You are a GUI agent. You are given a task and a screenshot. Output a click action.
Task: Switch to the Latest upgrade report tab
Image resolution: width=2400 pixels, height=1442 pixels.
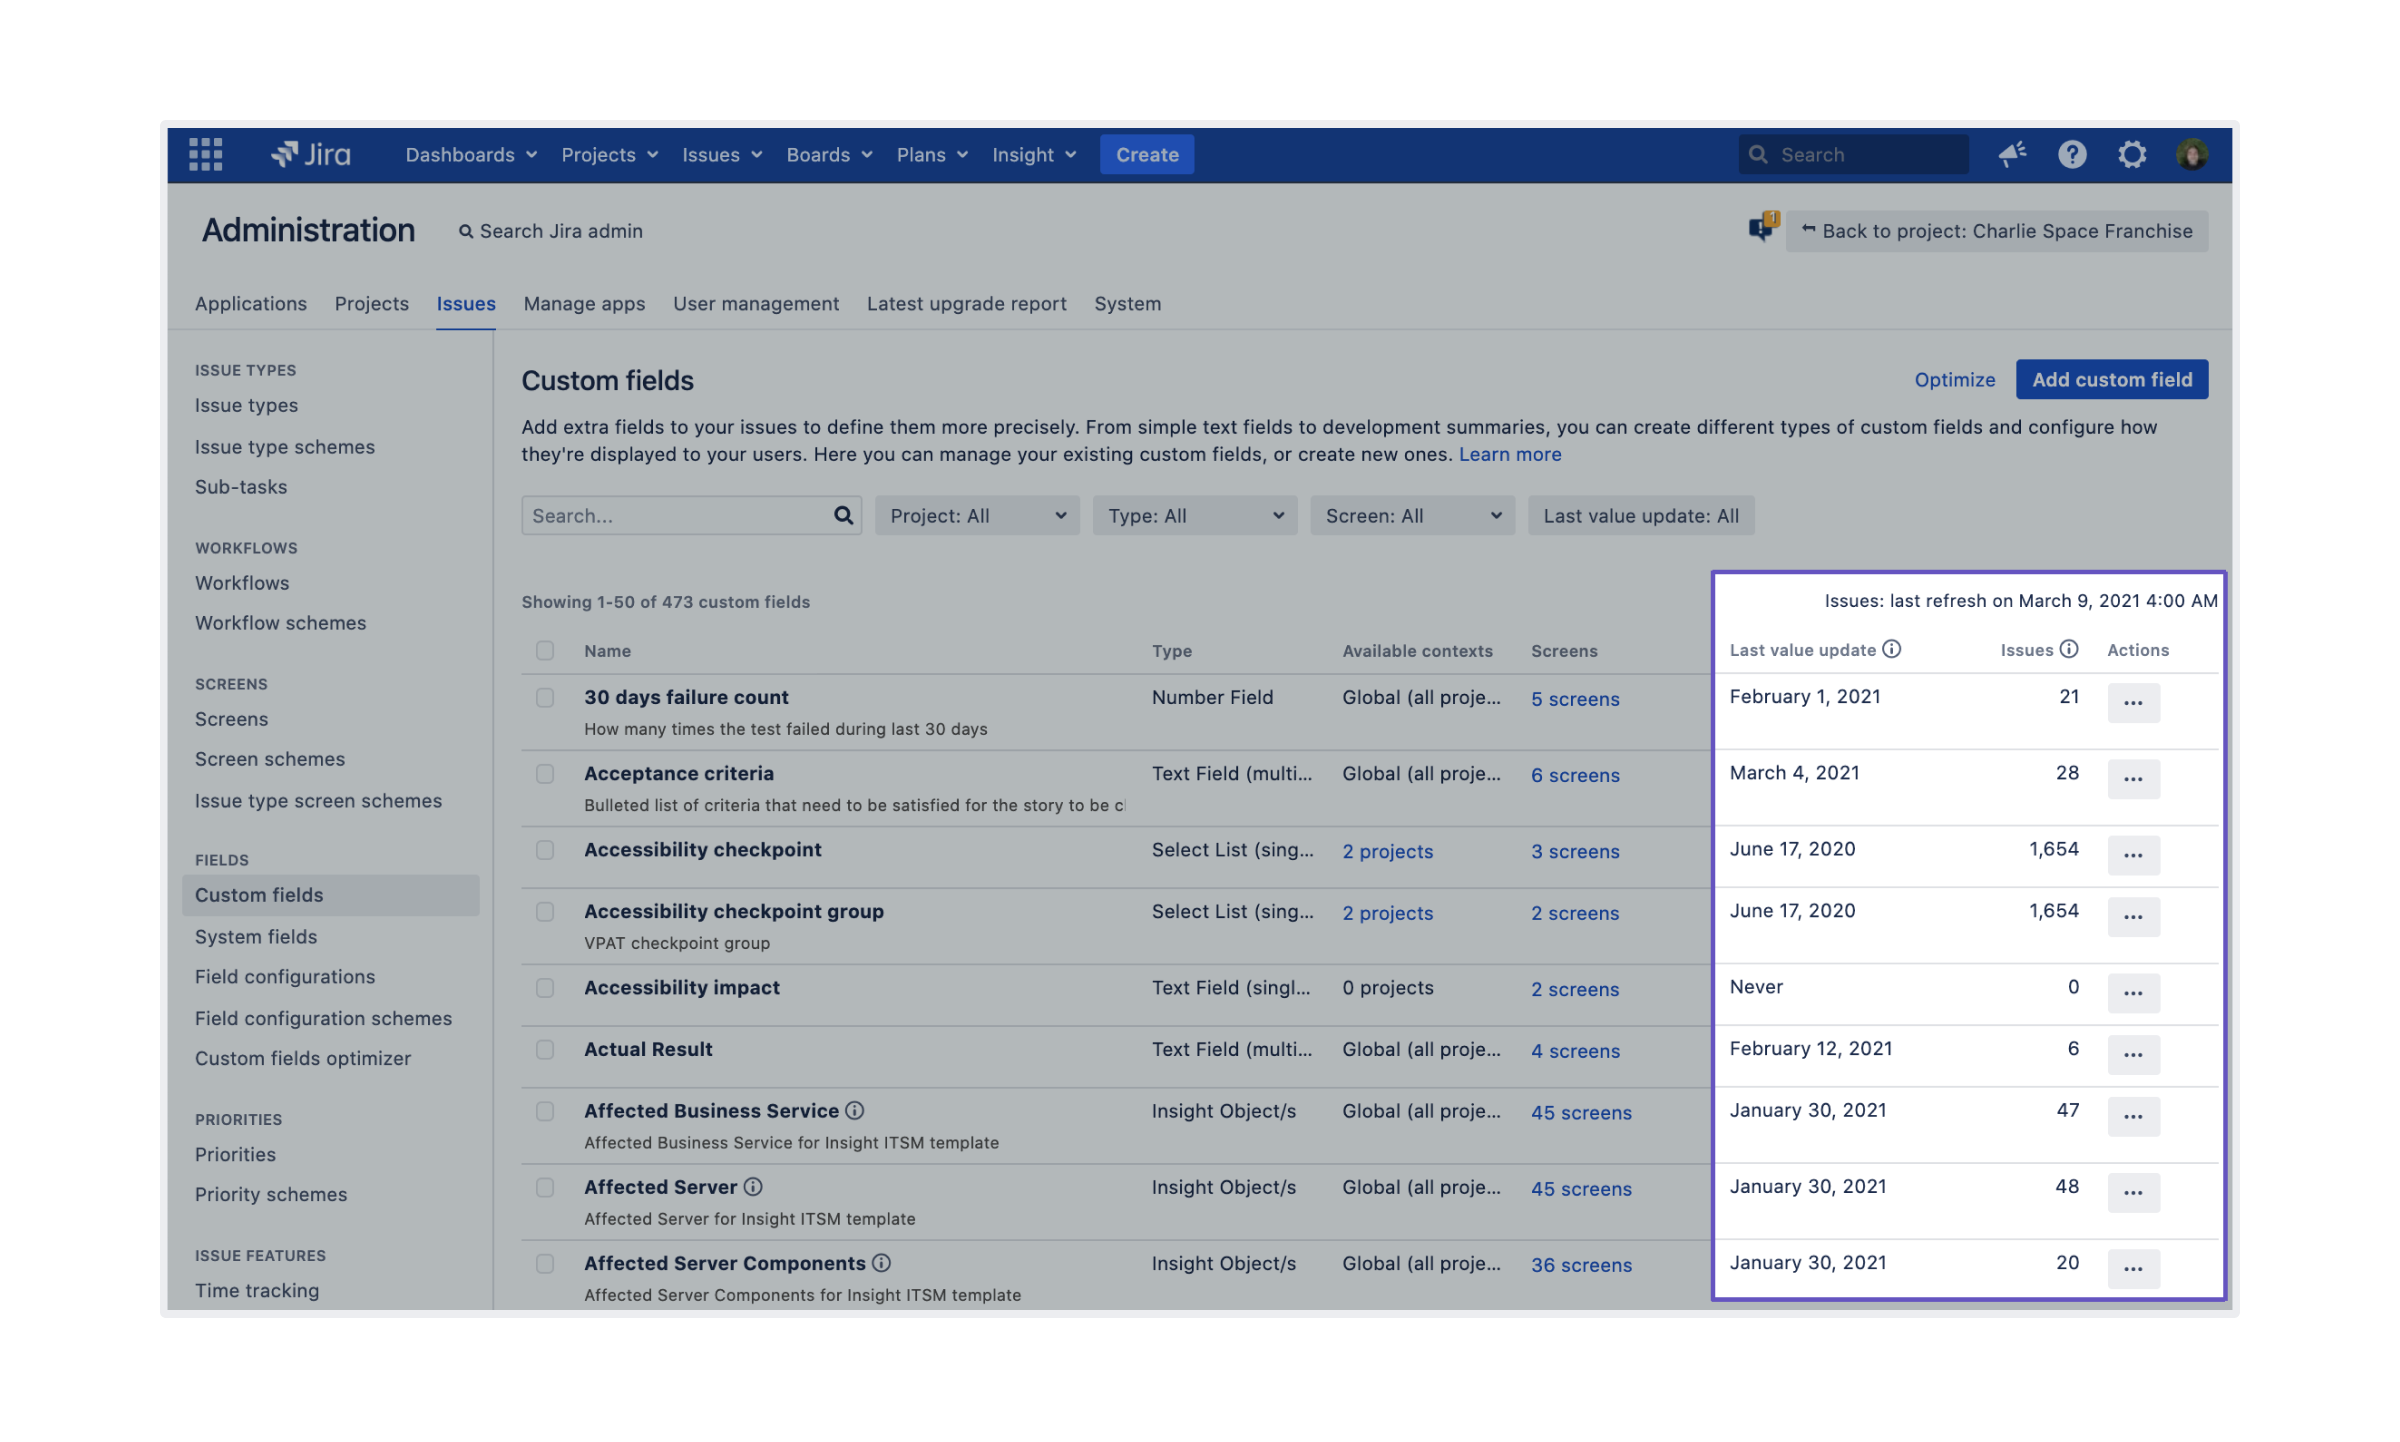pyautogui.click(x=966, y=303)
